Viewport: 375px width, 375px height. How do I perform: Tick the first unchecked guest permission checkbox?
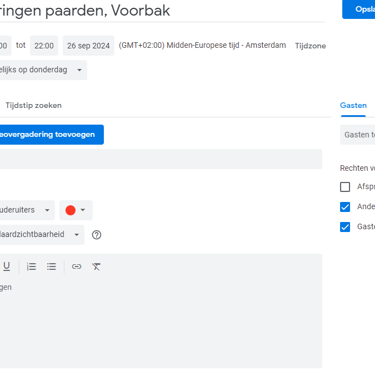tap(345, 187)
